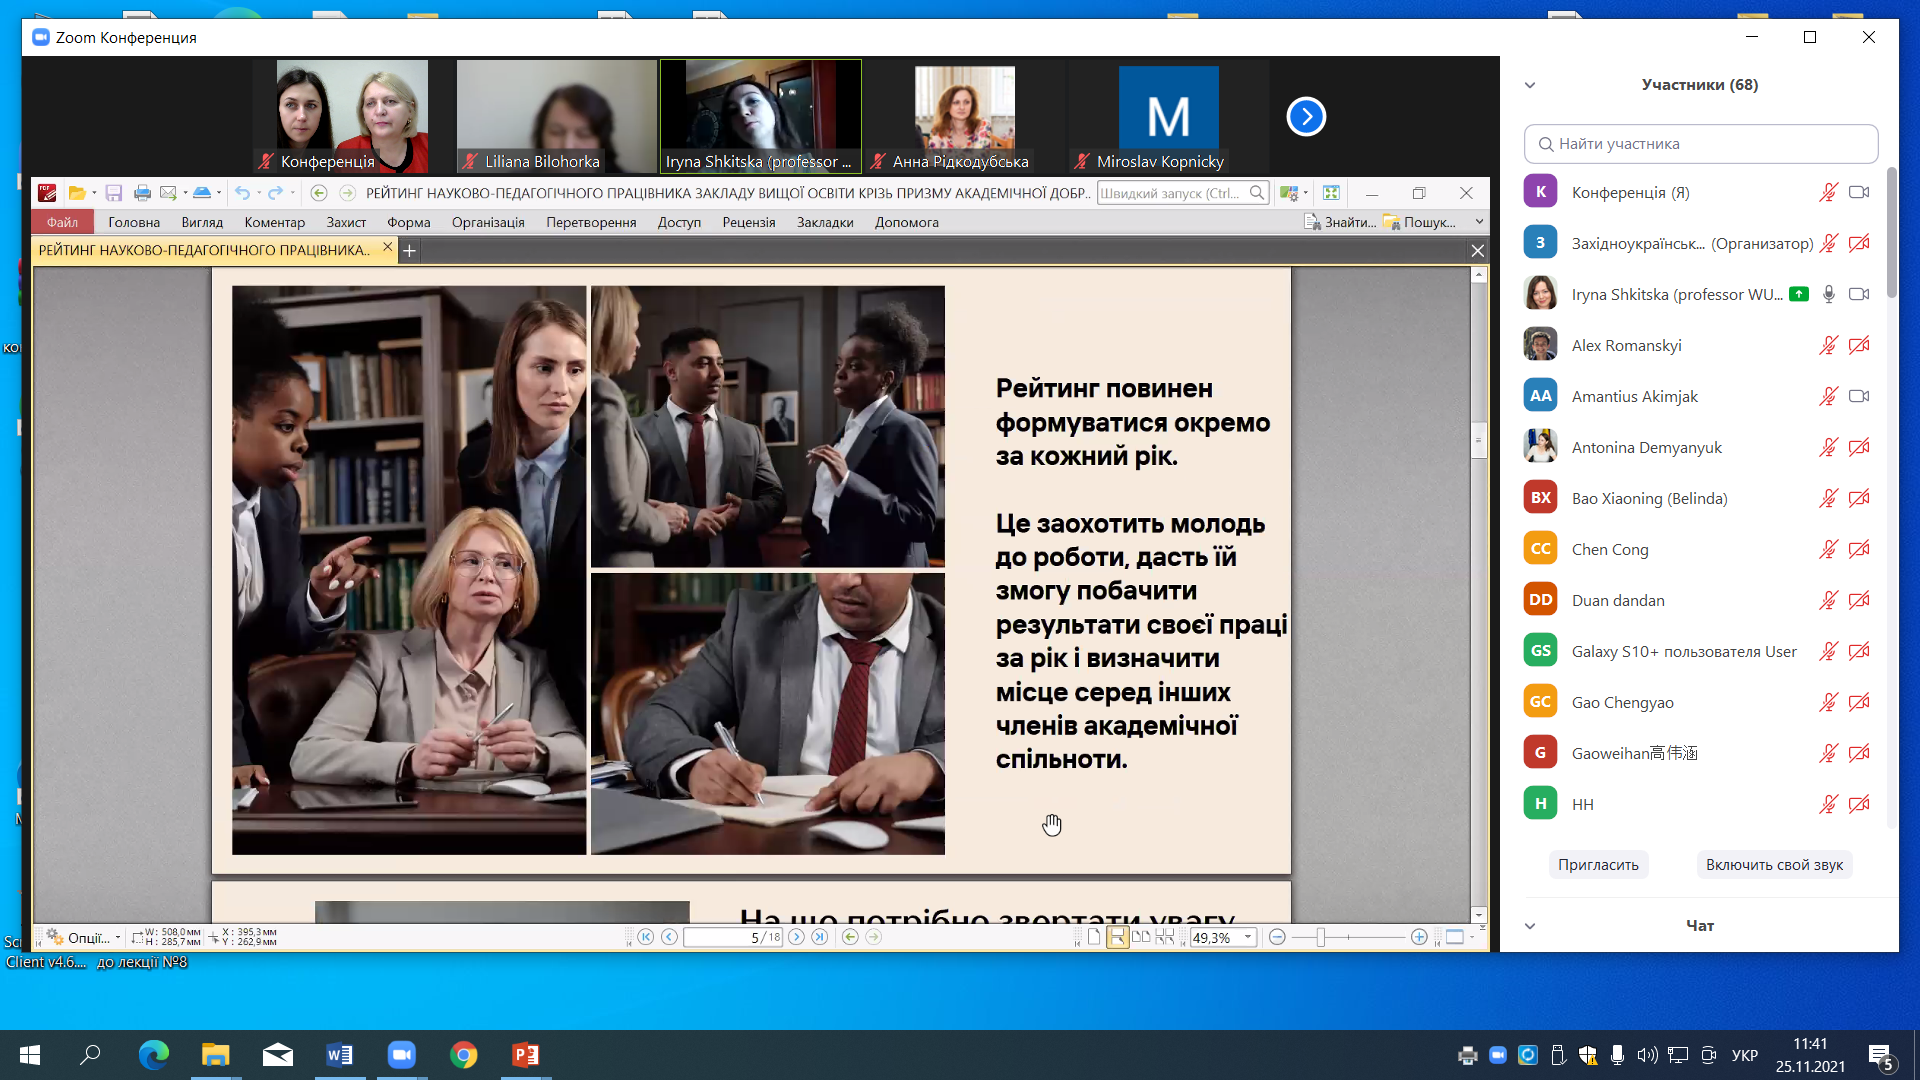The image size is (1920, 1080).
Task: Toggle mute icon for Amantius Akimjak
Action: (1829, 396)
